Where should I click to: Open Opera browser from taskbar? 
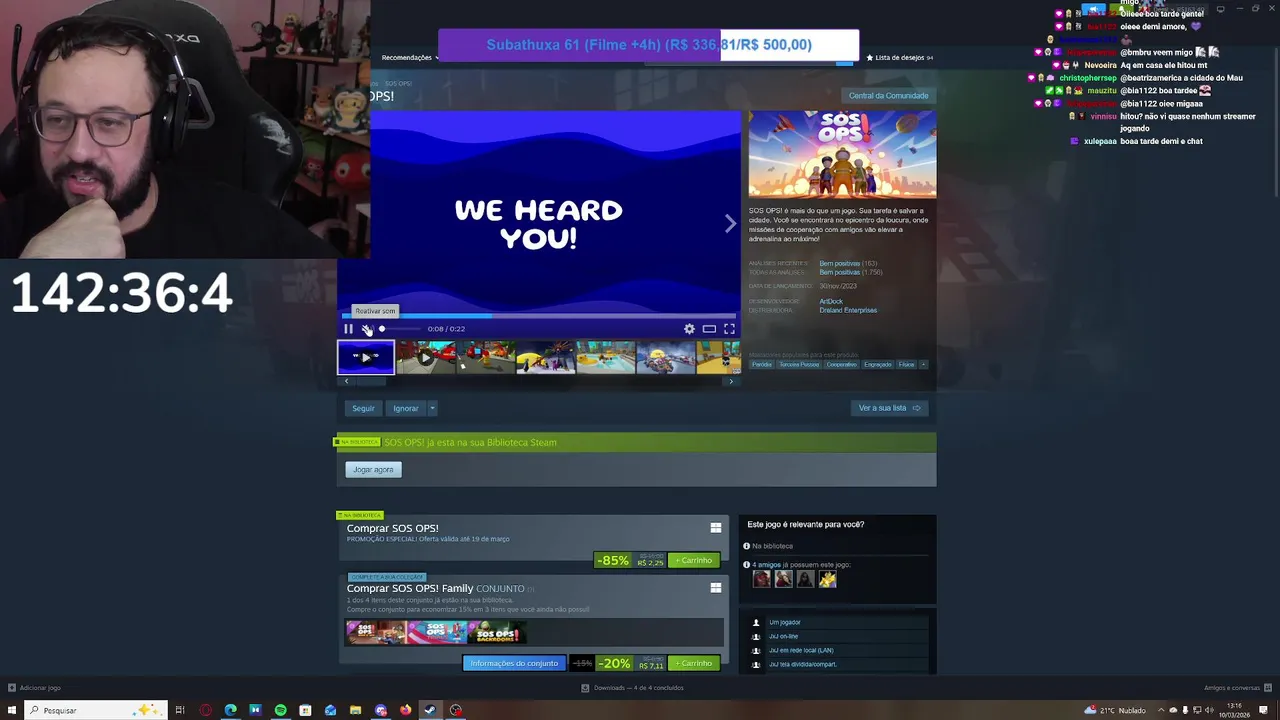click(x=205, y=710)
